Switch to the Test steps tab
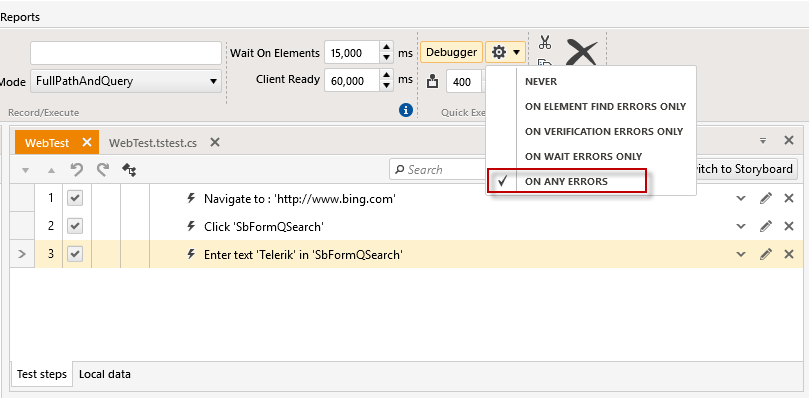 (x=42, y=374)
